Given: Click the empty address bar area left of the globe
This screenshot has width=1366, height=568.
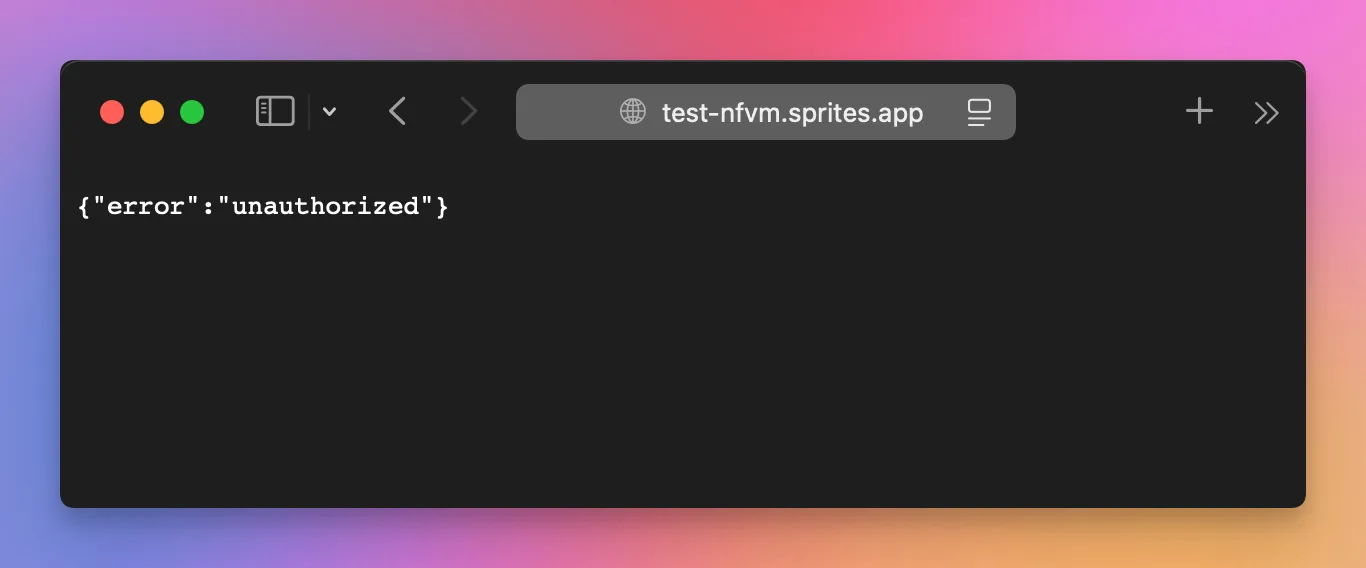Looking at the screenshot, I should (567, 112).
